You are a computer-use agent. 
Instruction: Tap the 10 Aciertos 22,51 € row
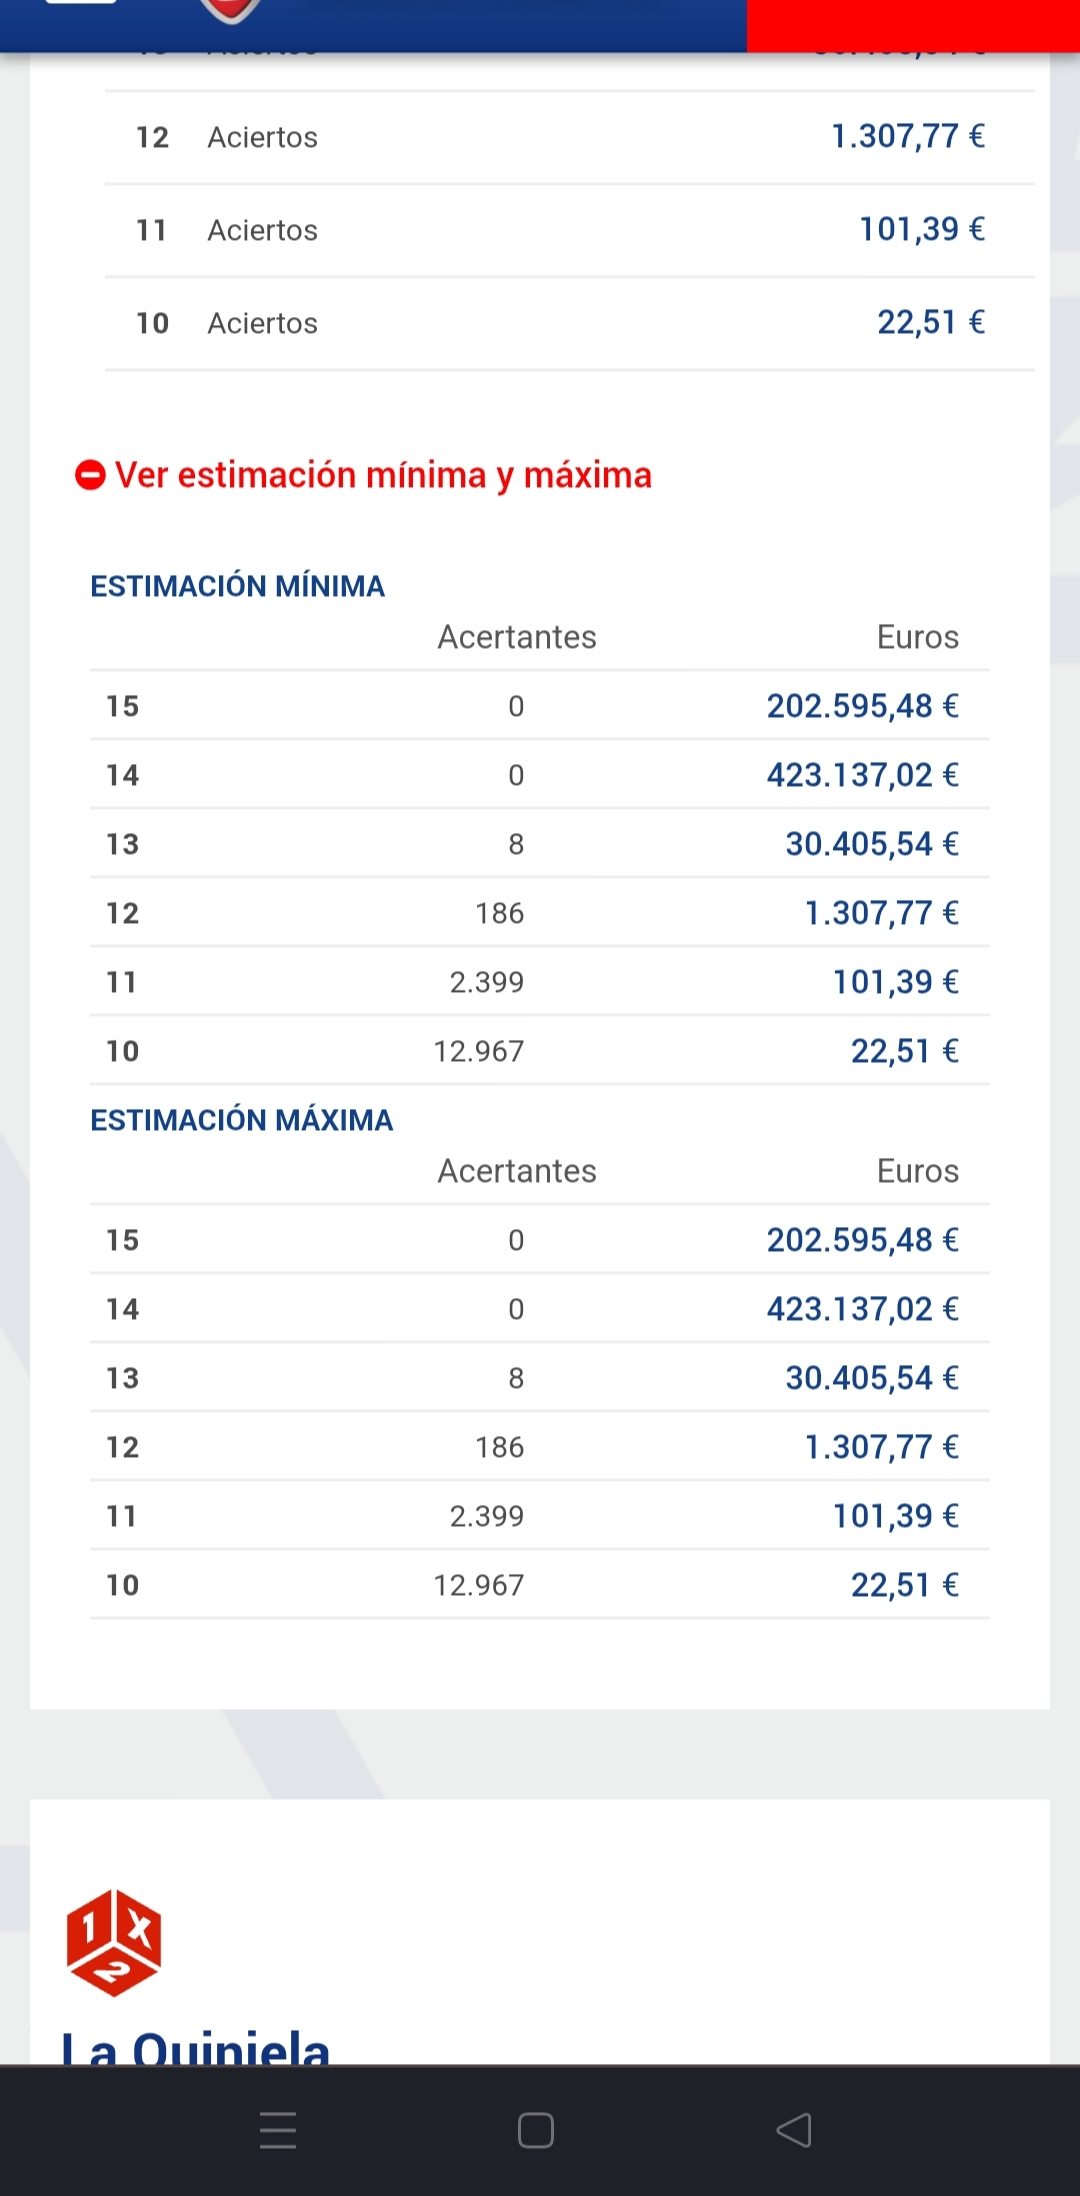point(568,323)
